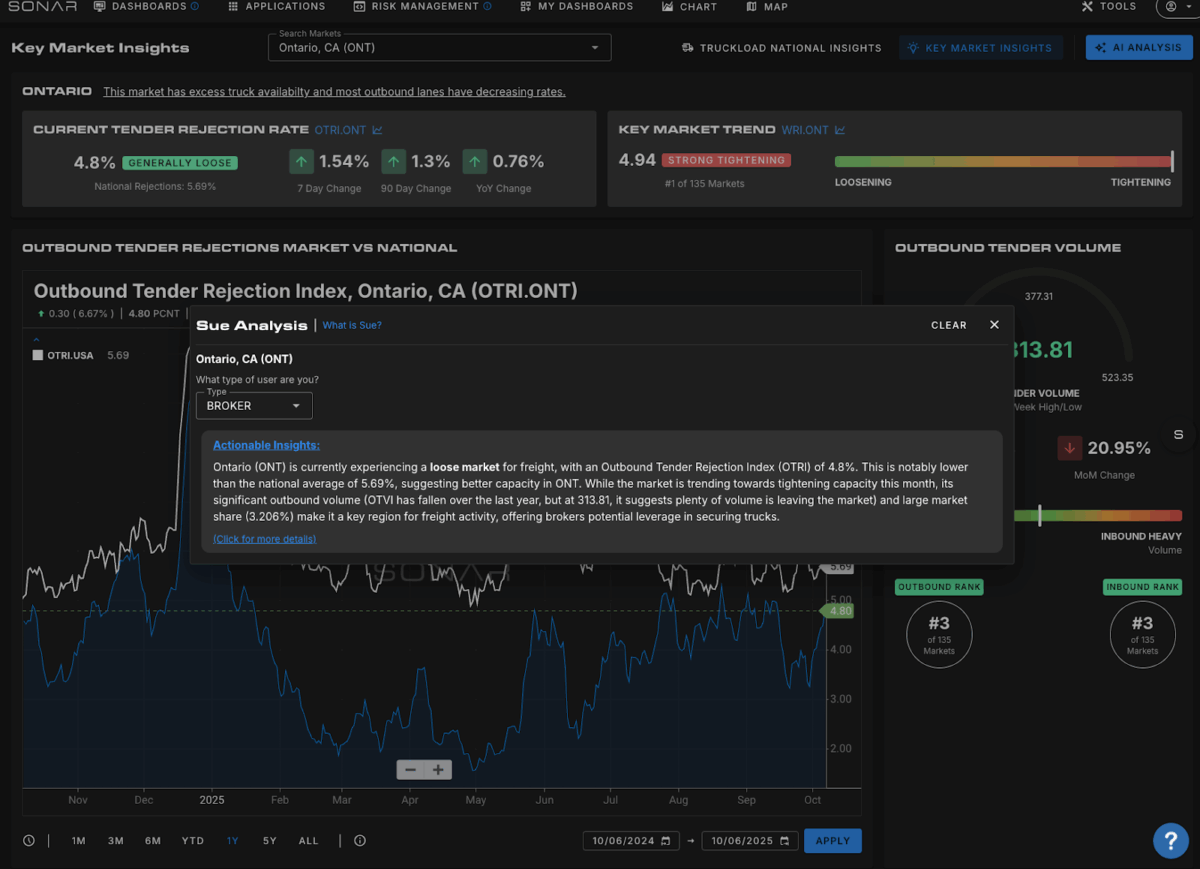Switch to Truckload National Insights tab
Image resolution: width=1200 pixels, height=869 pixels.
781,48
